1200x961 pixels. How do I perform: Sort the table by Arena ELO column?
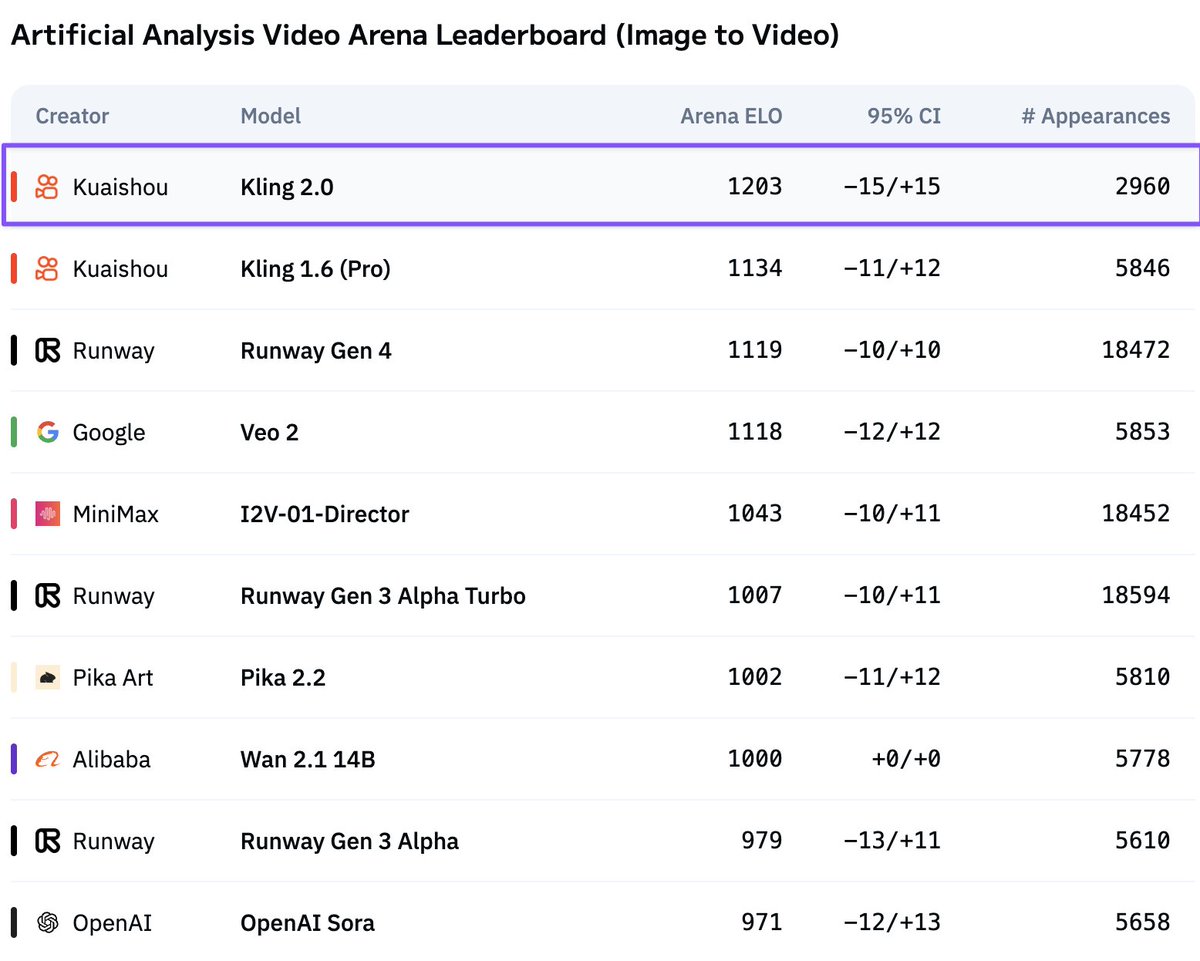coord(731,116)
